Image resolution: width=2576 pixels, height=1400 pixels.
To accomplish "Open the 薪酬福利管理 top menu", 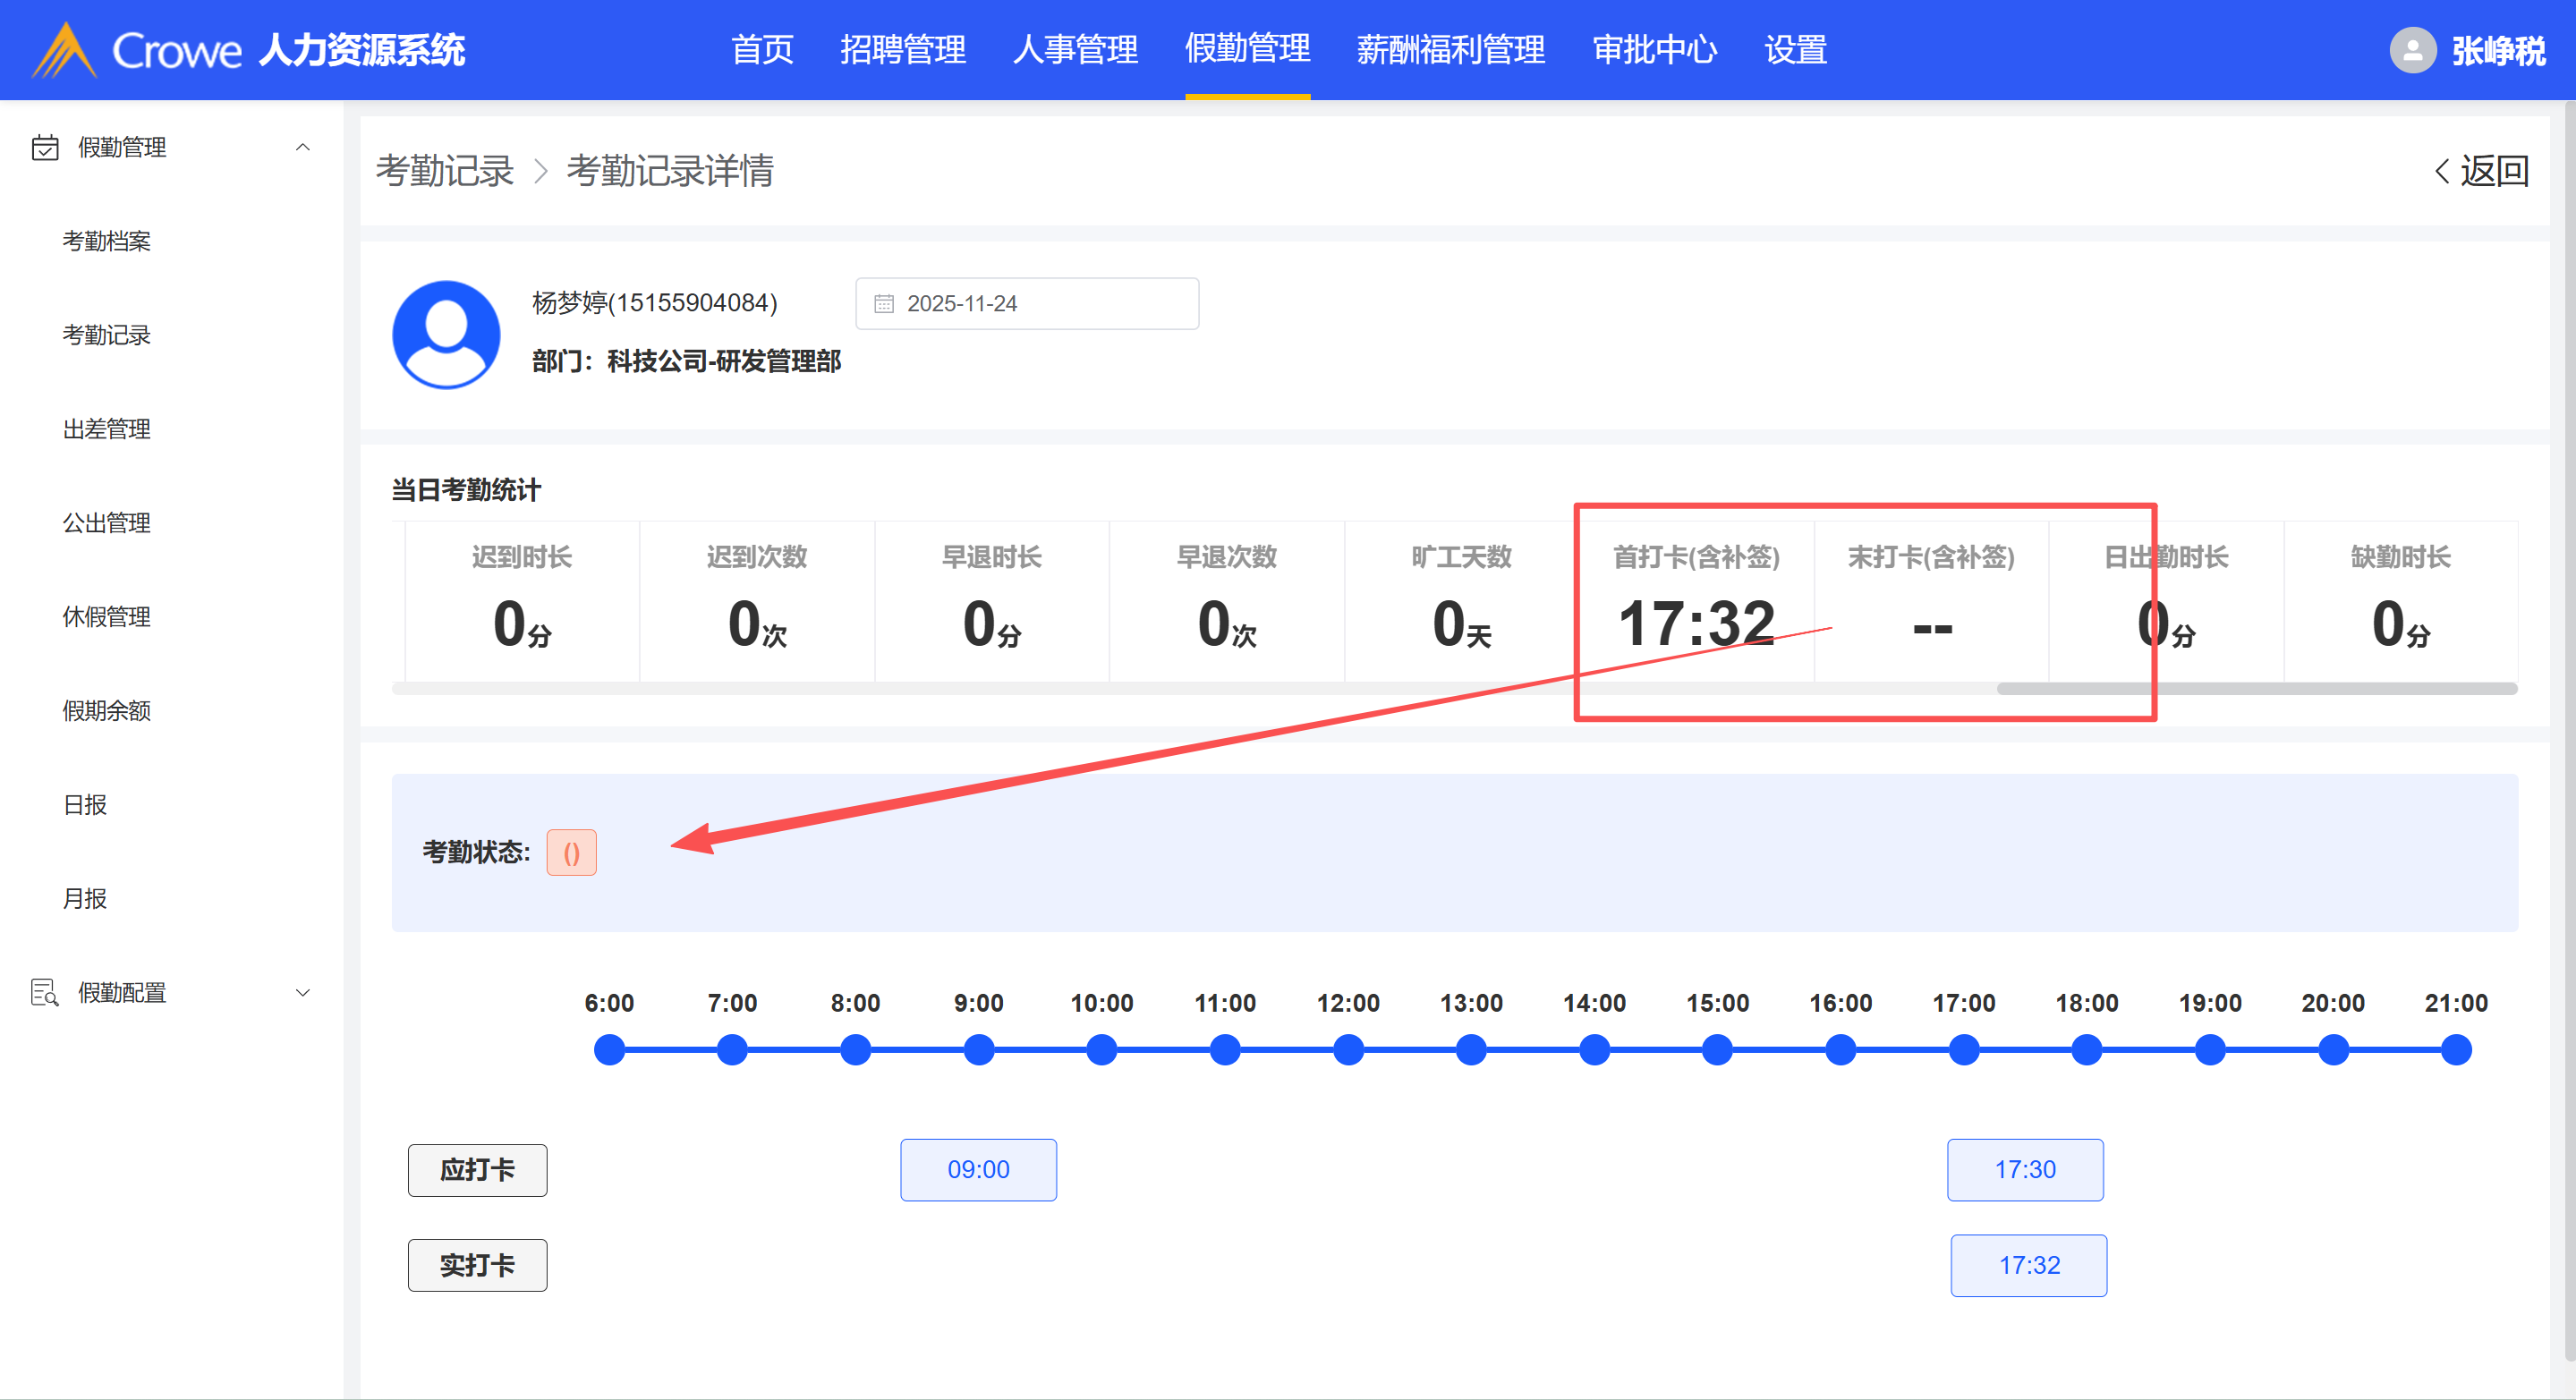I will [x=1450, y=50].
